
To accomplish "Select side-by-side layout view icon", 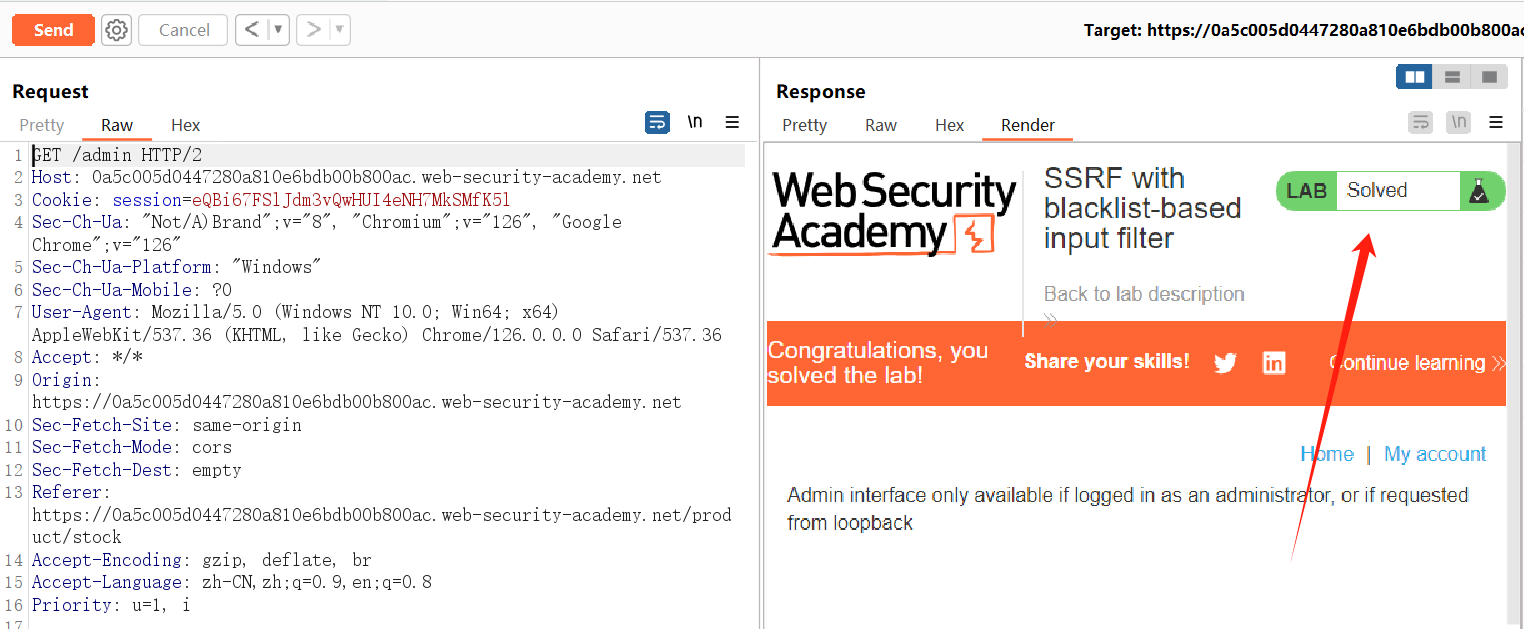I will (1414, 77).
